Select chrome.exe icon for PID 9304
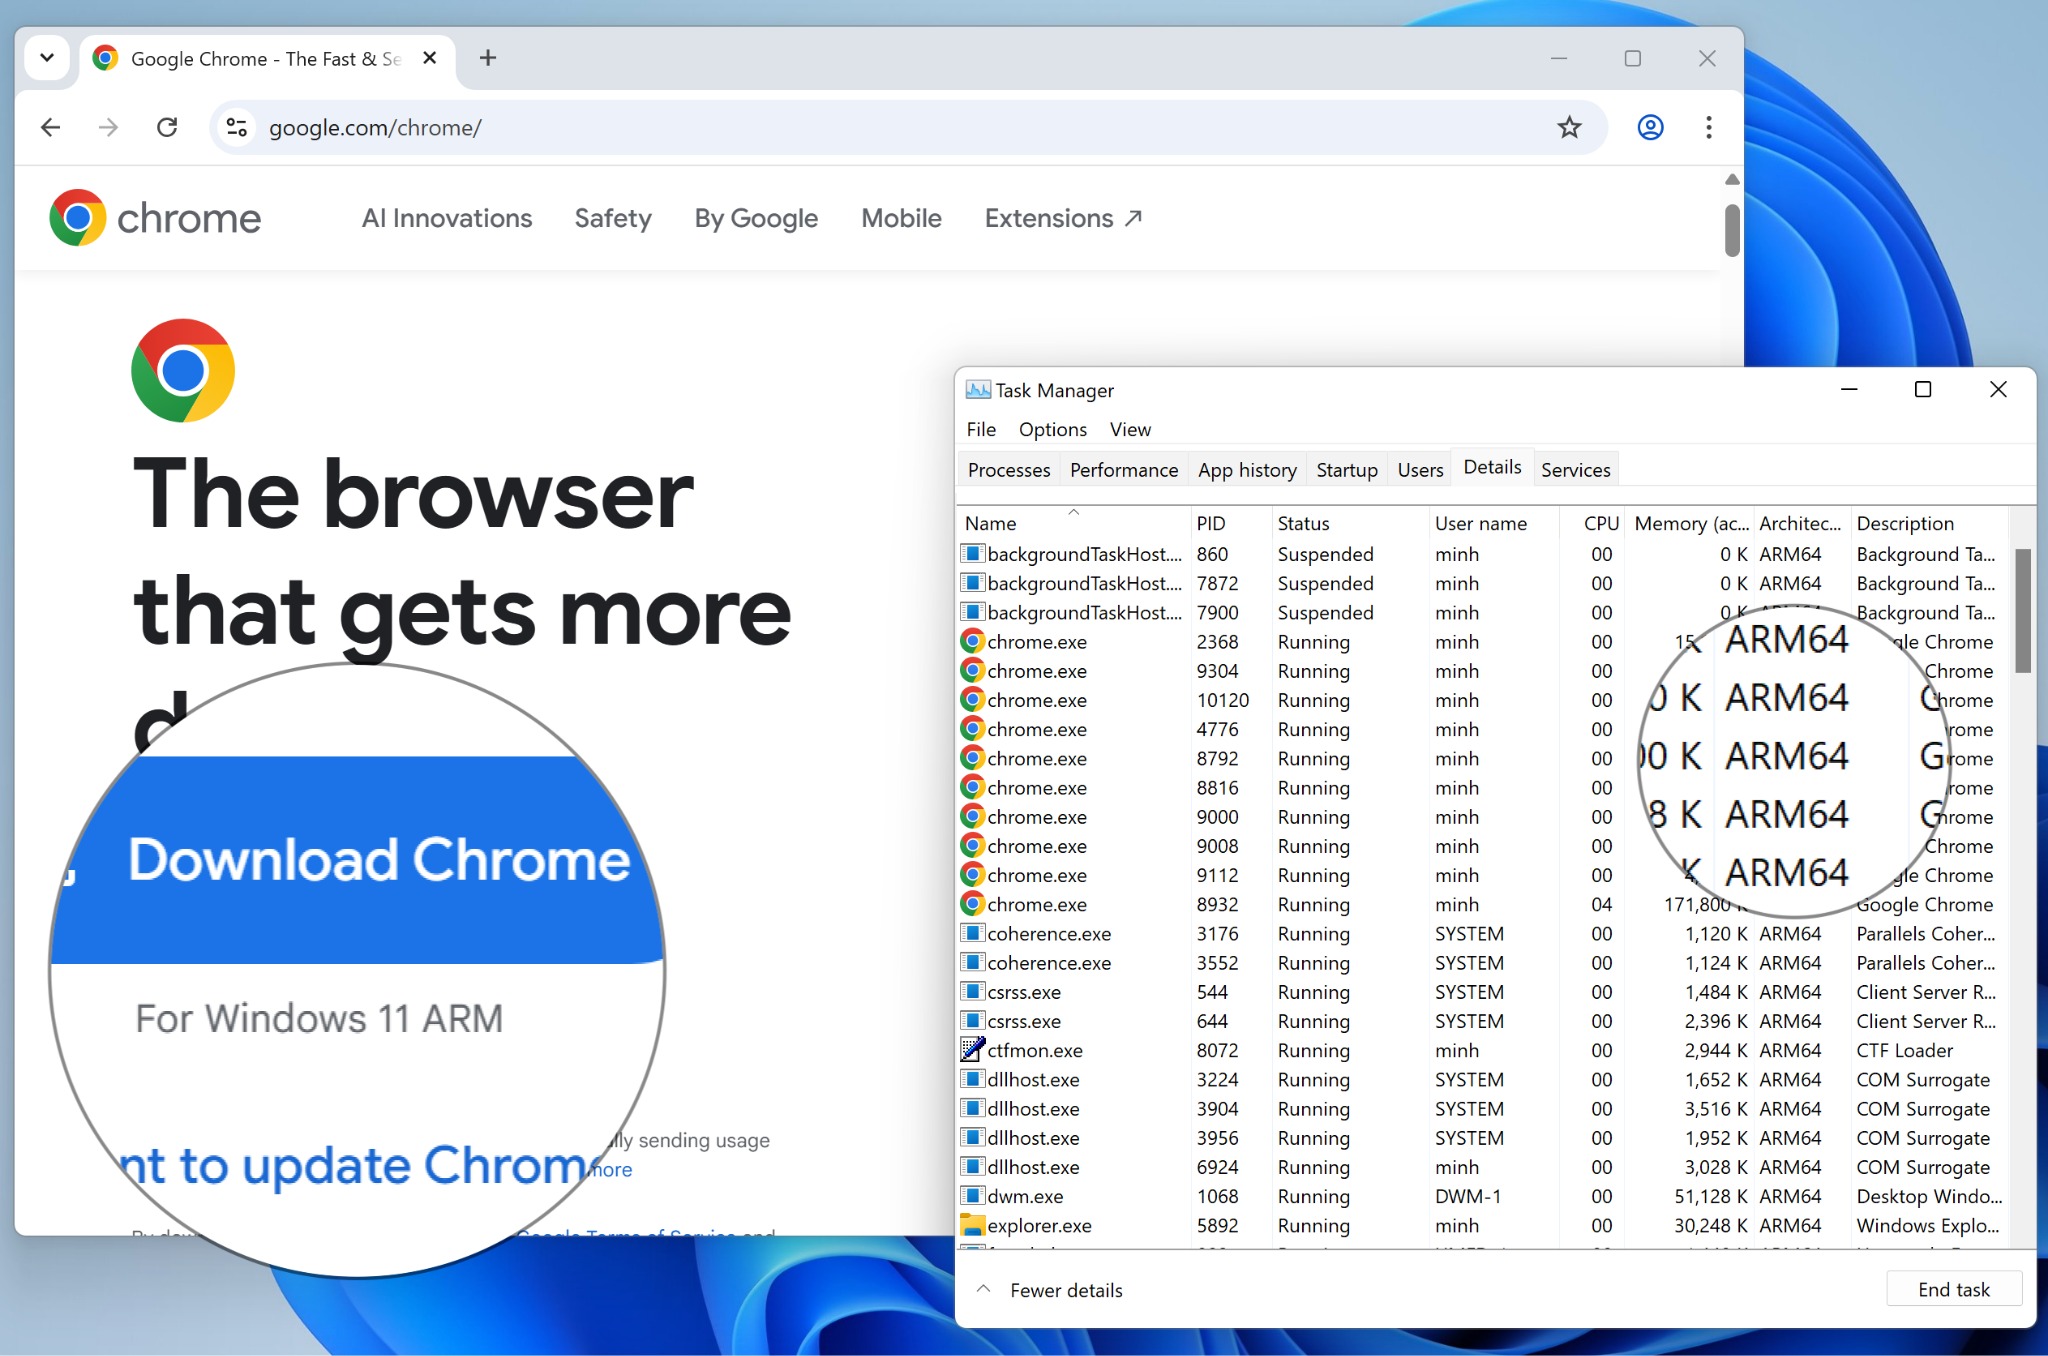Screen dimensions: 2048x1356 coord(972,670)
